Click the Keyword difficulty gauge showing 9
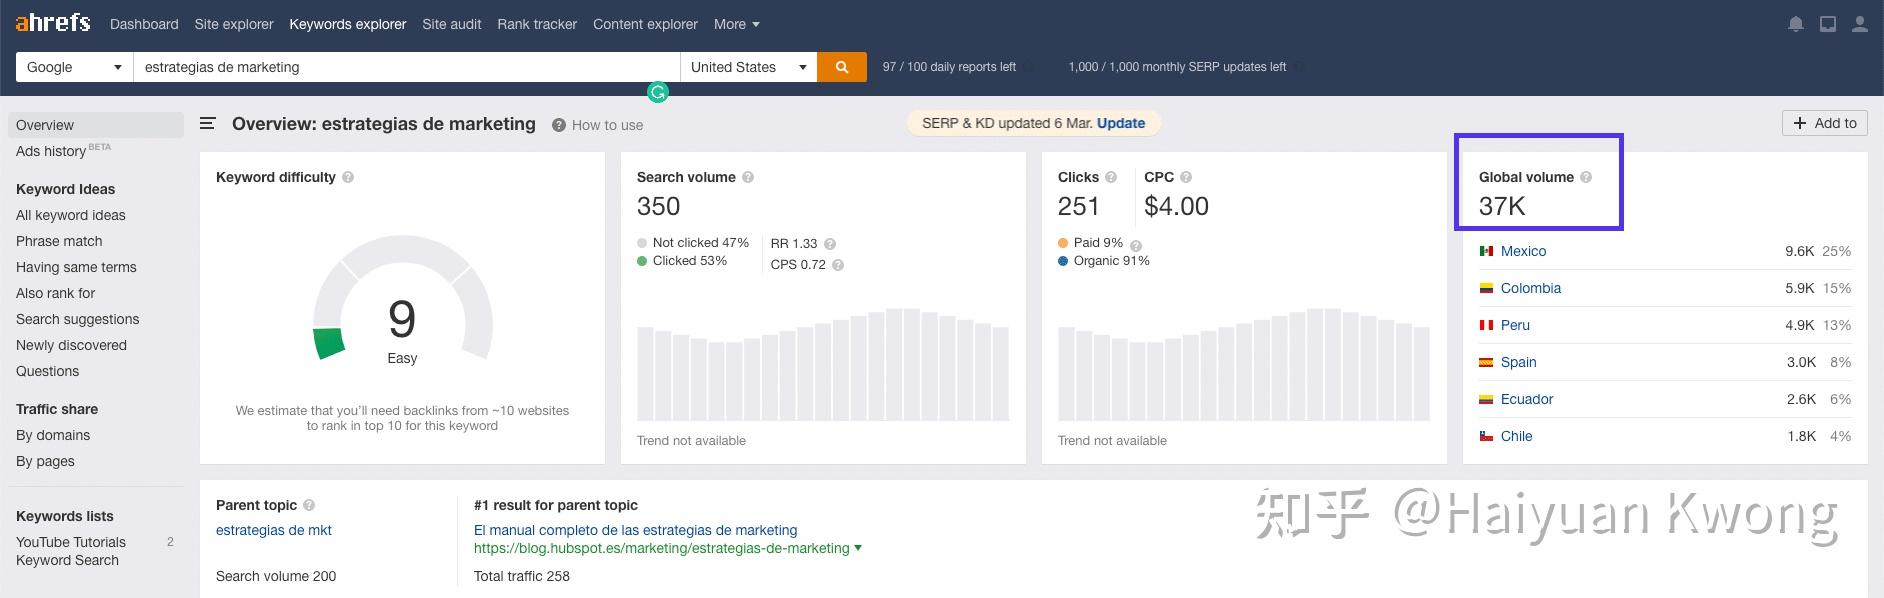Viewport: 1884px width, 598px height. pos(402,300)
